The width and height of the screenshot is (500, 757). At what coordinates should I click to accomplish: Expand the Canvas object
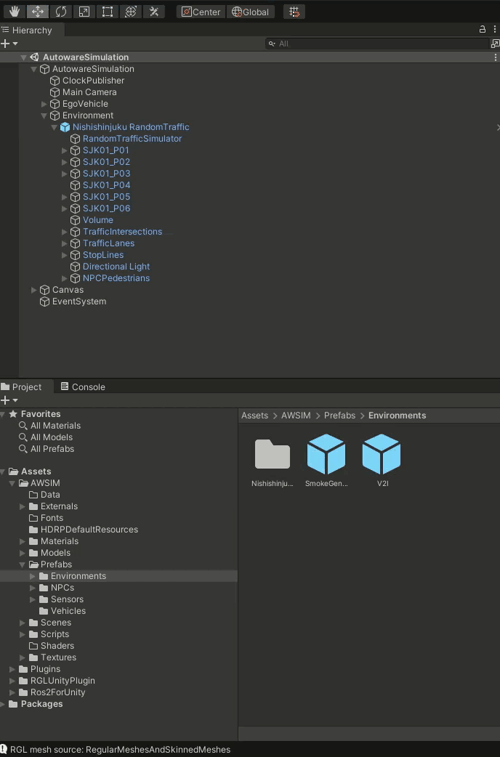click(33, 290)
